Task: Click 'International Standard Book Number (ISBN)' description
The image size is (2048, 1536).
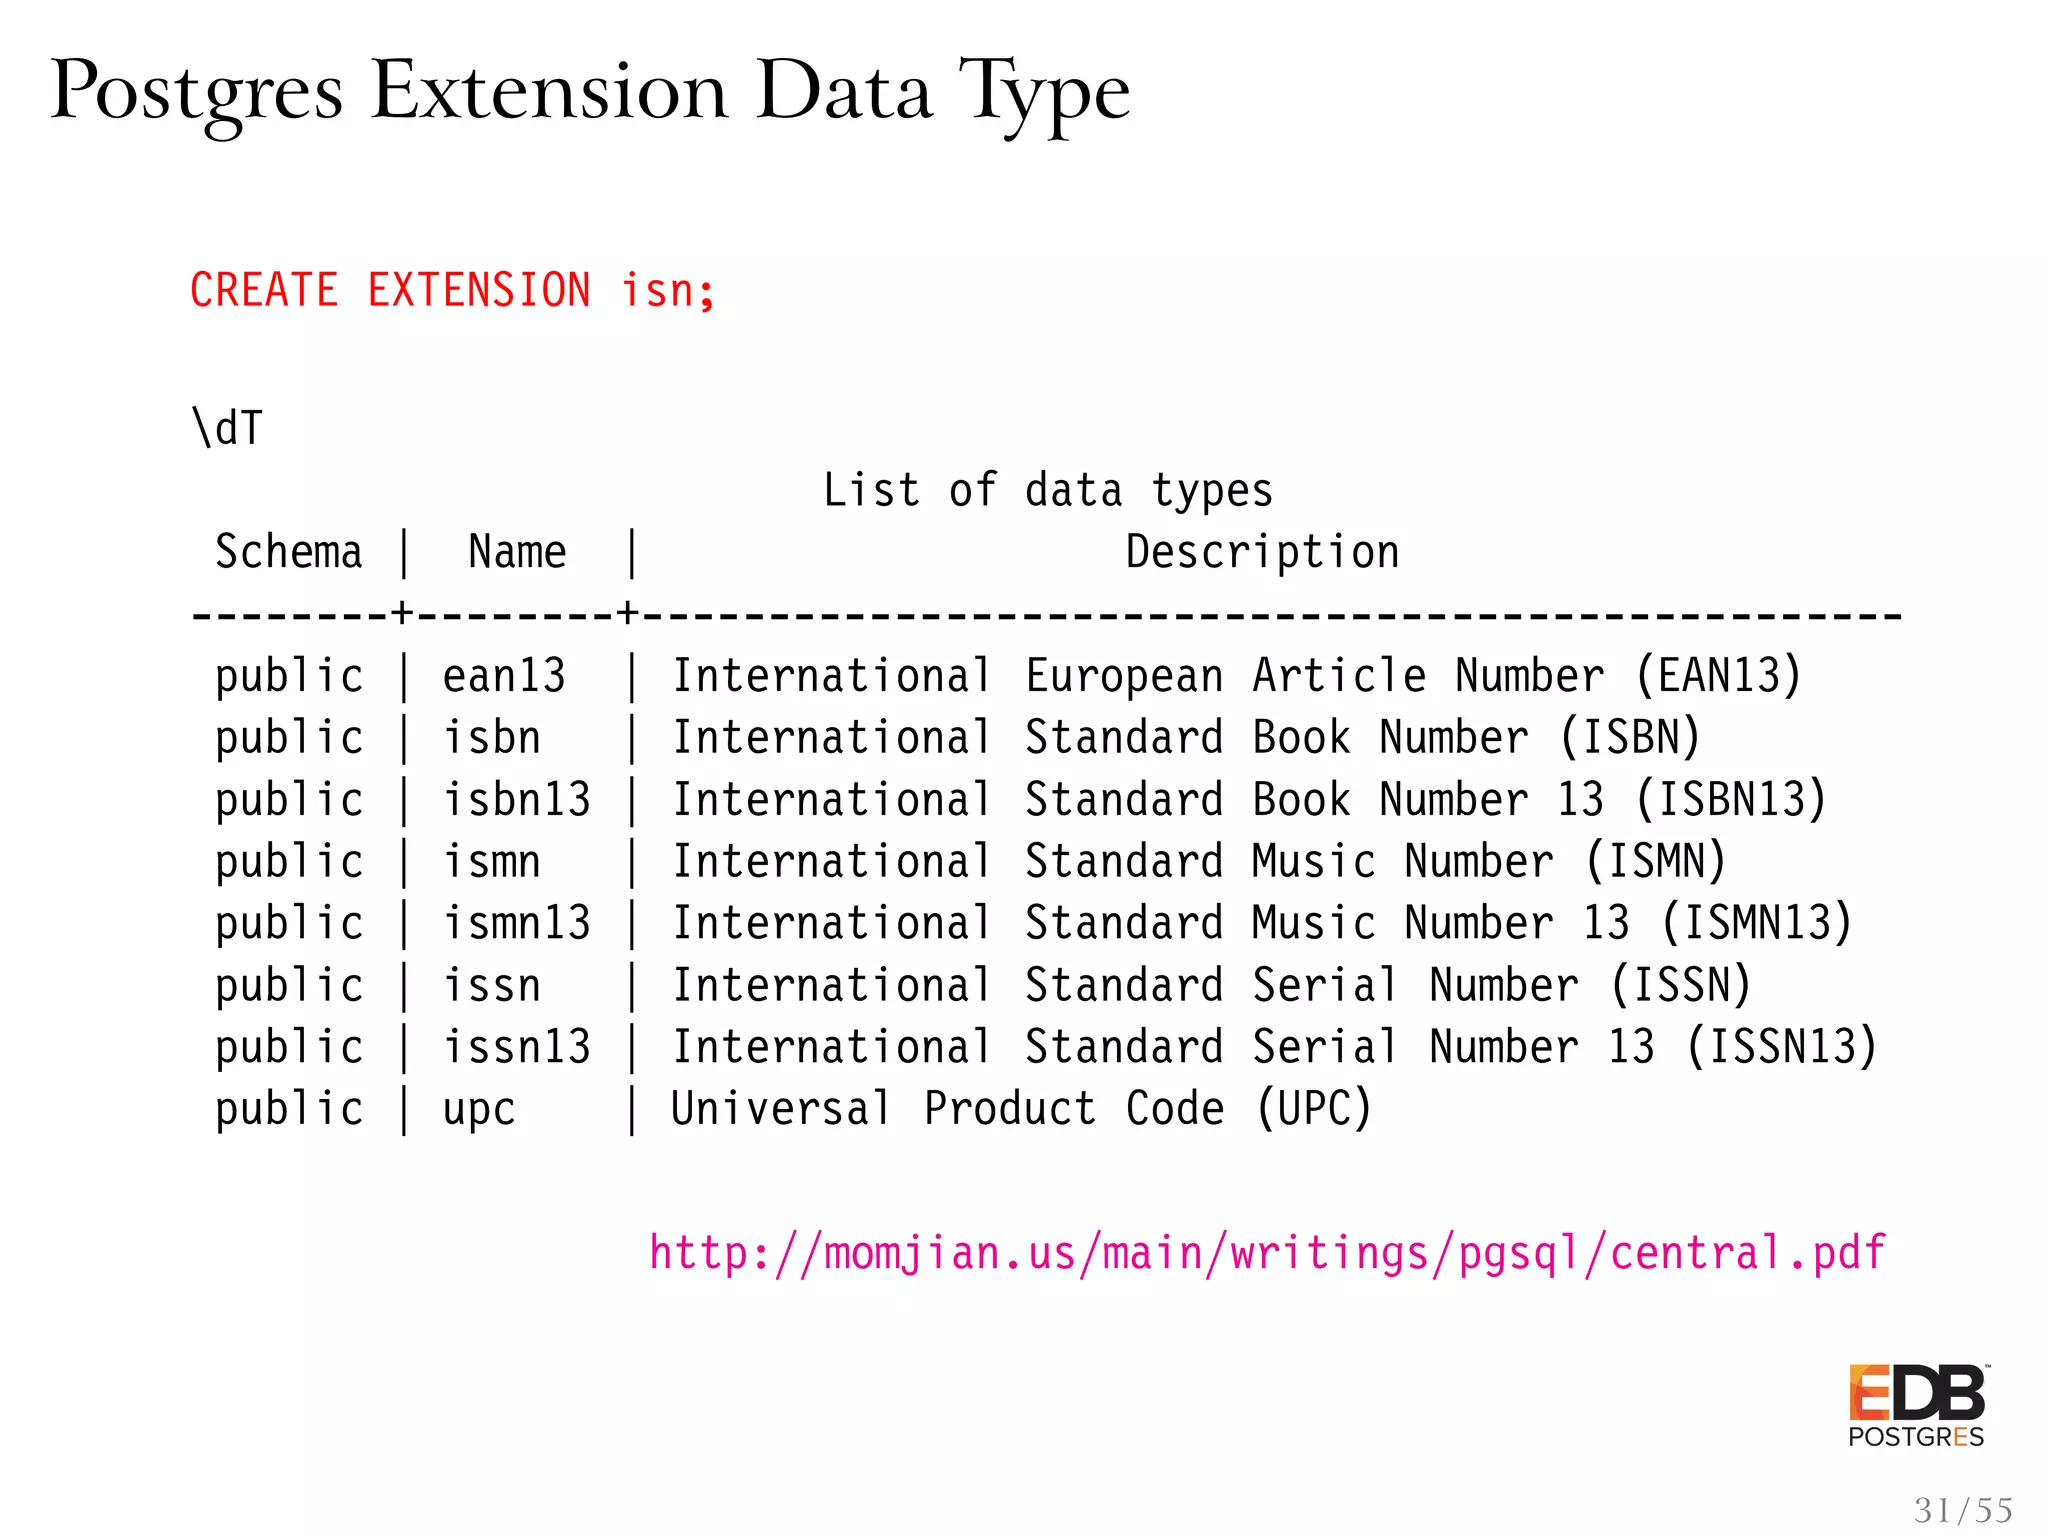Action: [x=1186, y=738]
